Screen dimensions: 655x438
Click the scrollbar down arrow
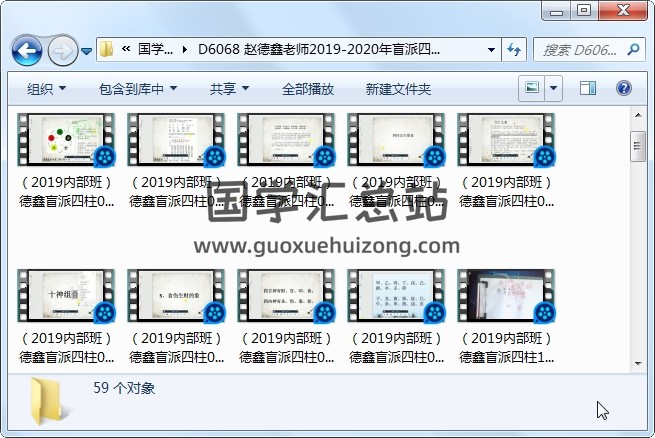pyautogui.click(x=638, y=363)
